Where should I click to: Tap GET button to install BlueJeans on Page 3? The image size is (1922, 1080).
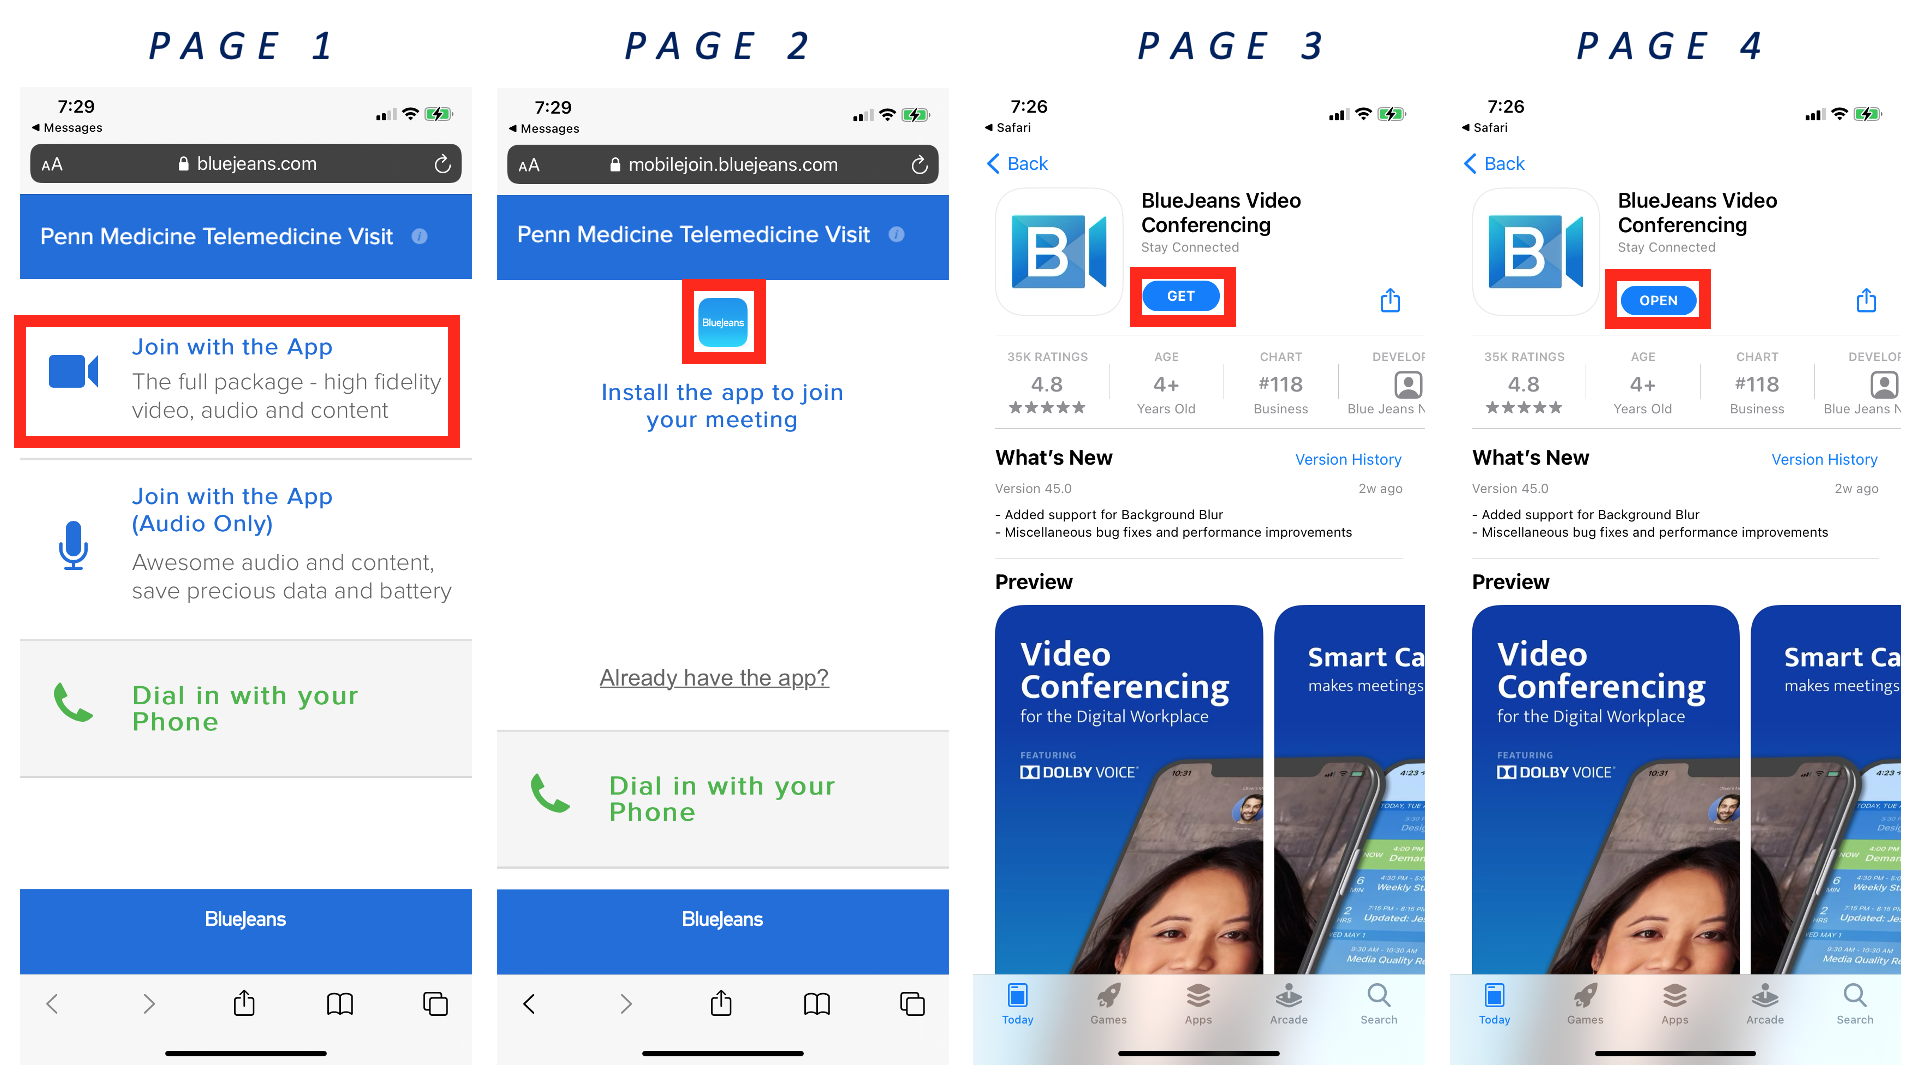[1180, 296]
